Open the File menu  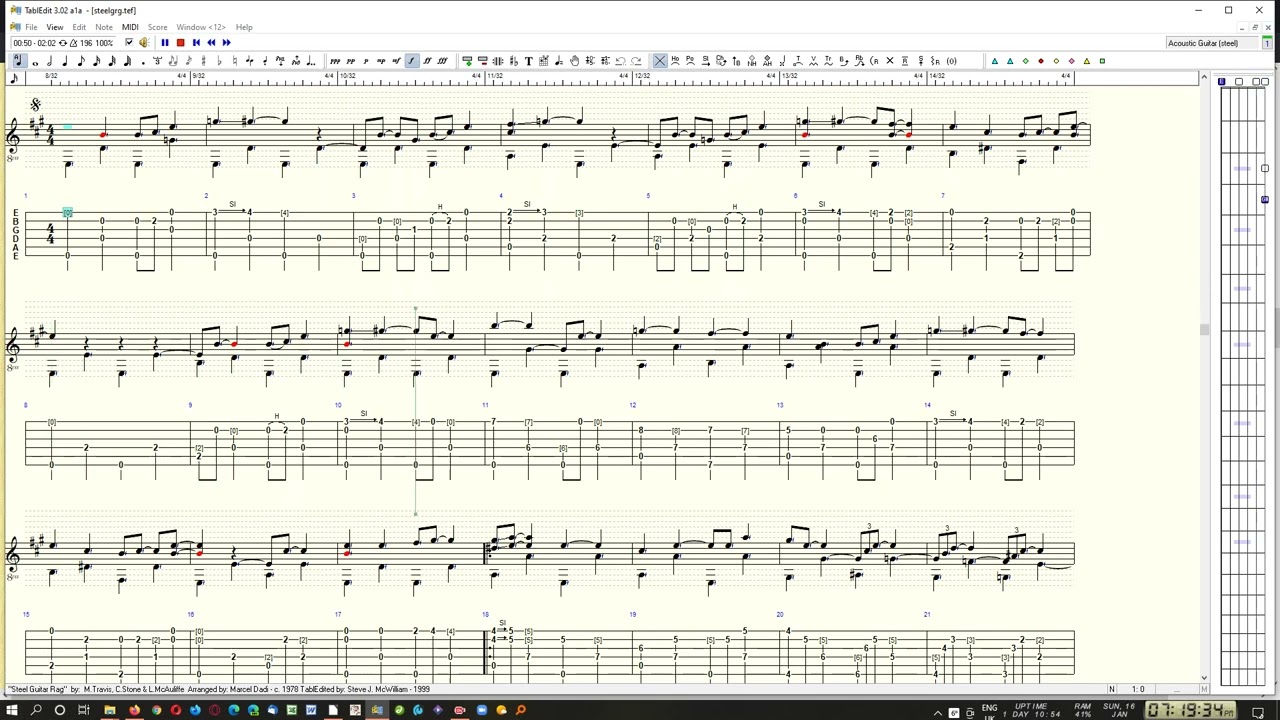(x=31, y=27)
